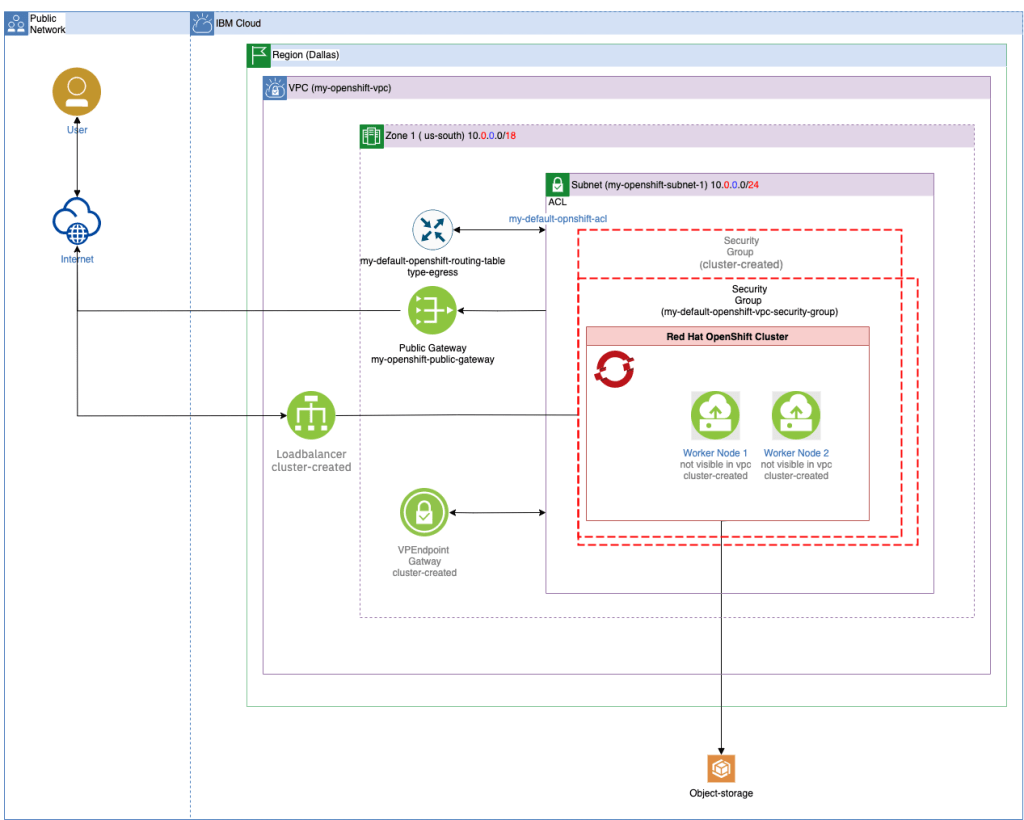Select the Object-storage icon
Viewport: 1024px width, 820px height.
point(721,768)
